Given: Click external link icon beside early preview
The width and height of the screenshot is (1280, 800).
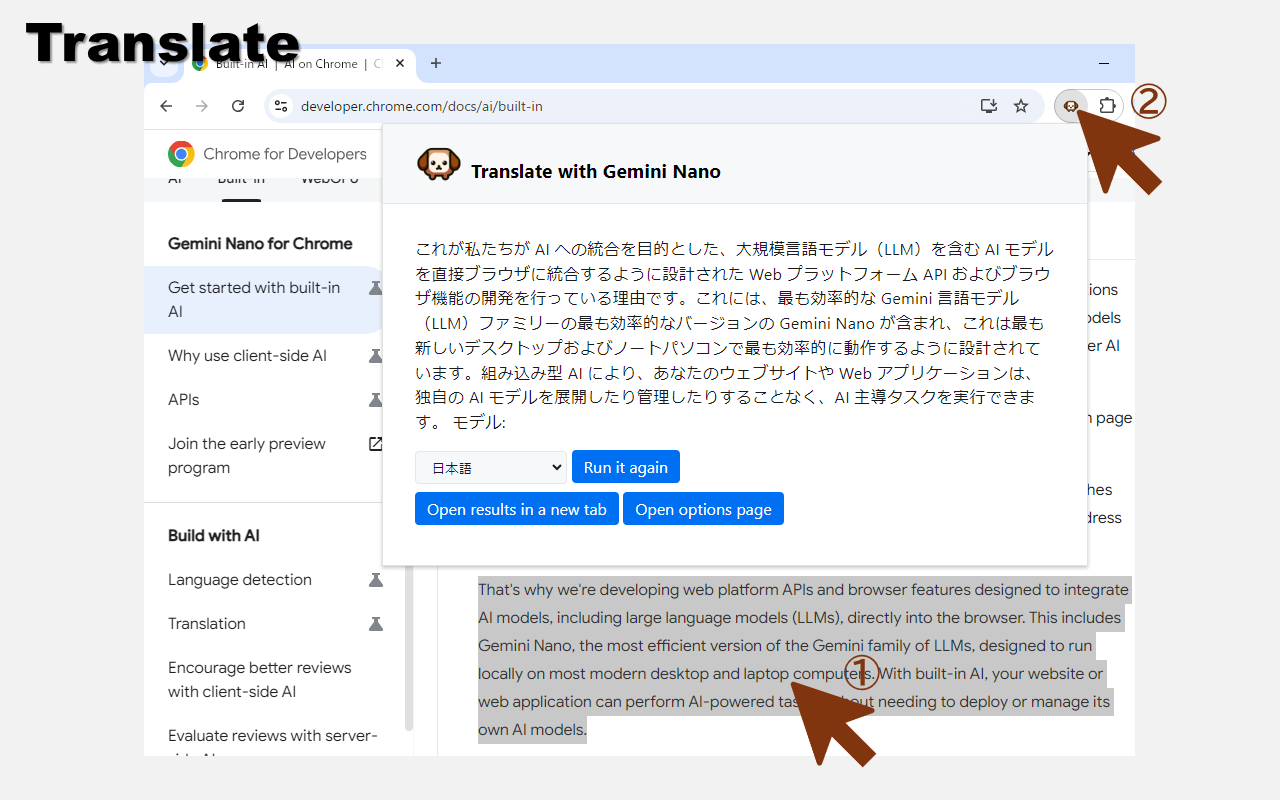Looking at the screenshot, I should point(376,443).
